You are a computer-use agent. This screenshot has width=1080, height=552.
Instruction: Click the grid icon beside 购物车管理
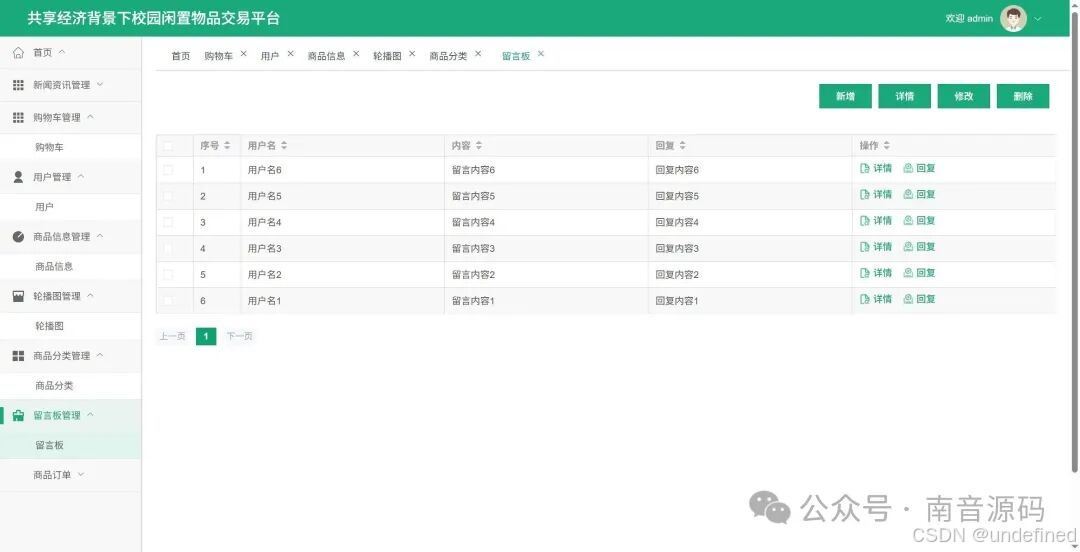point(19,117)
